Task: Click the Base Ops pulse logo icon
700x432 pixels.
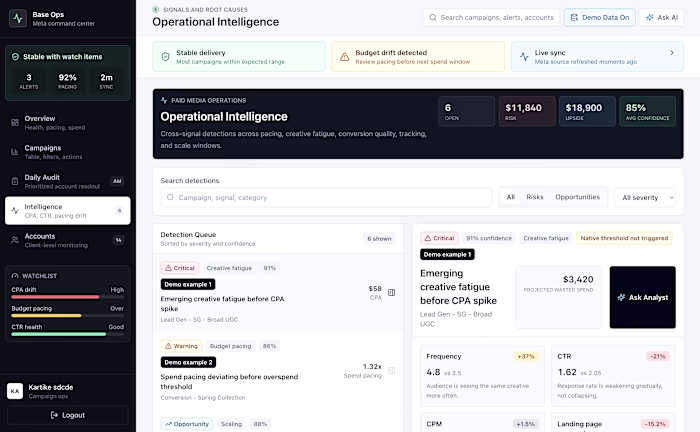Action: point(18,19)
